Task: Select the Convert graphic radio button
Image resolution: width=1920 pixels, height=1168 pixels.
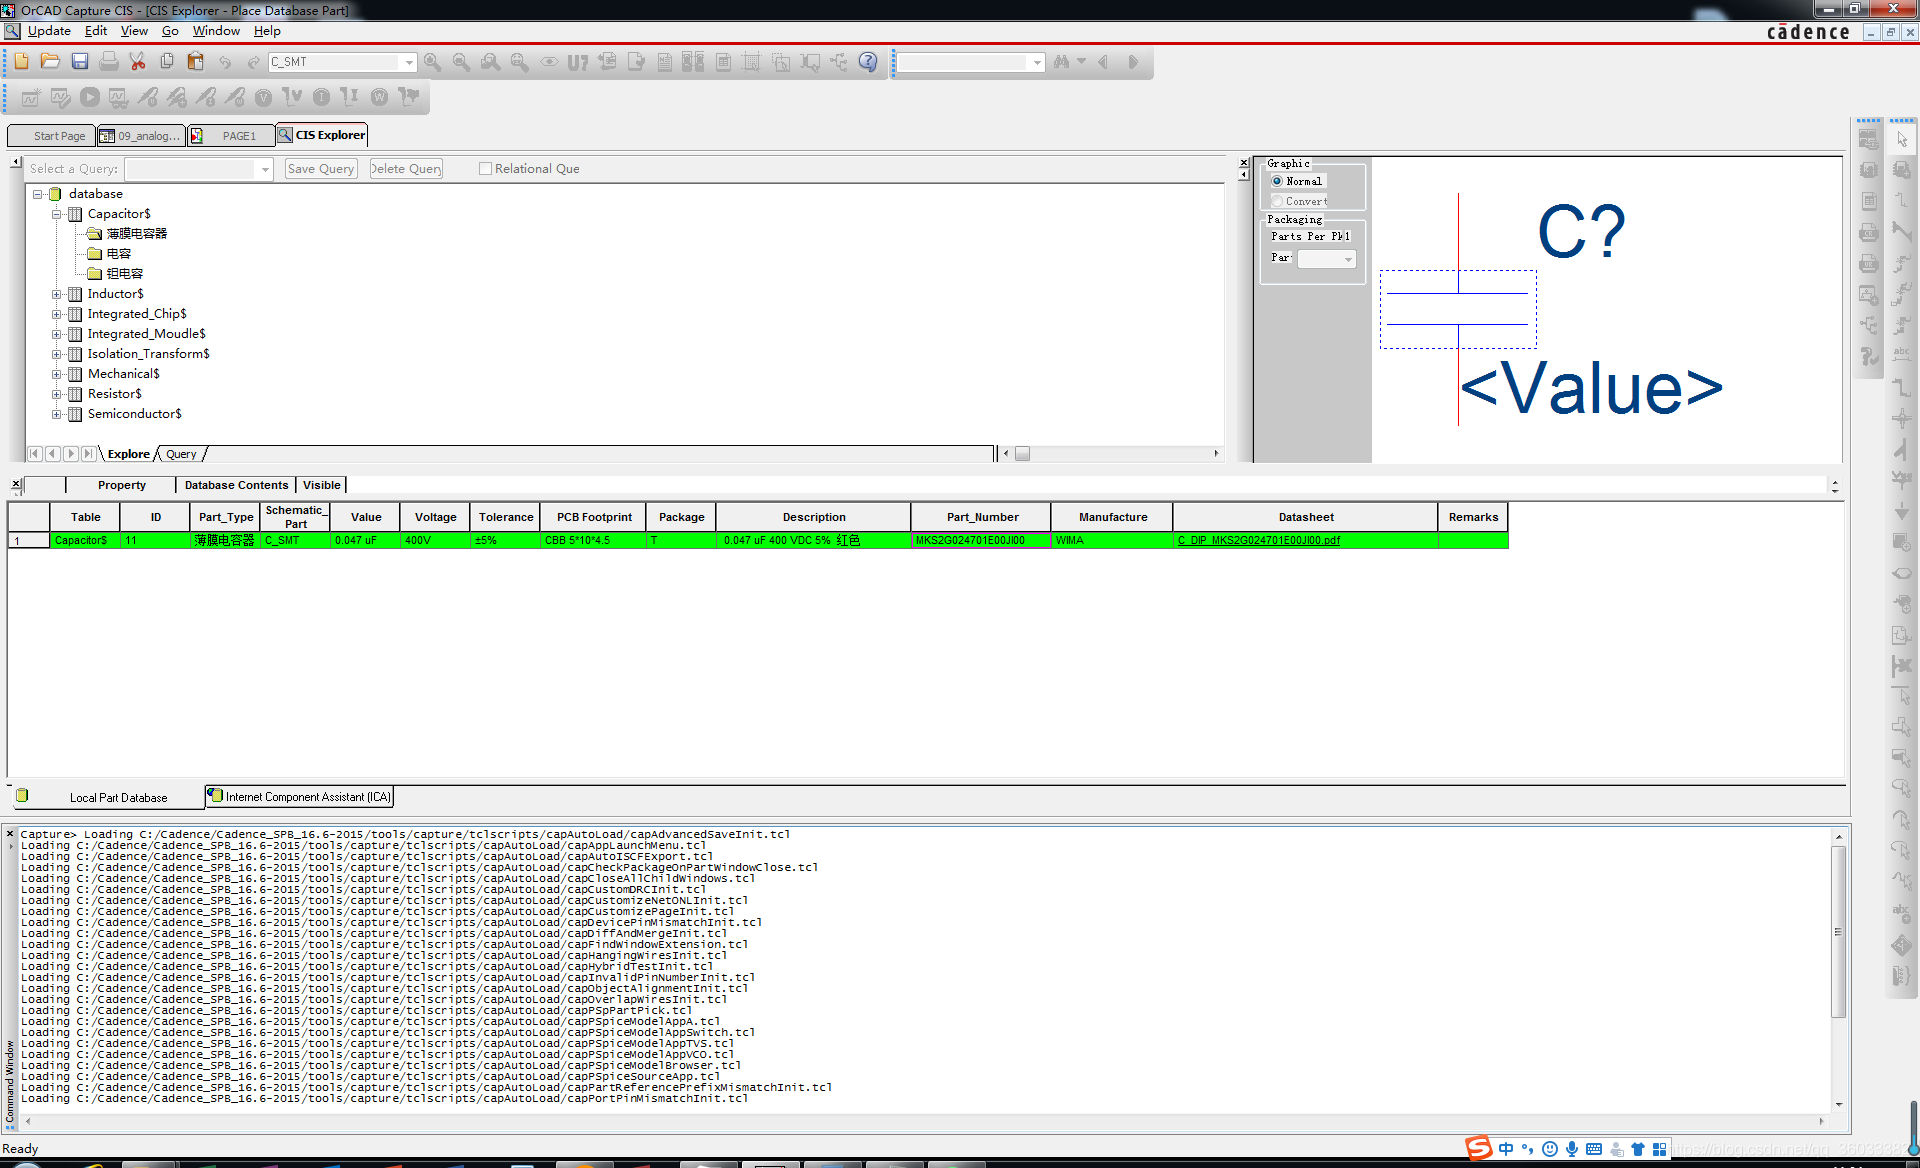Action: click(x=1277, y=201)
